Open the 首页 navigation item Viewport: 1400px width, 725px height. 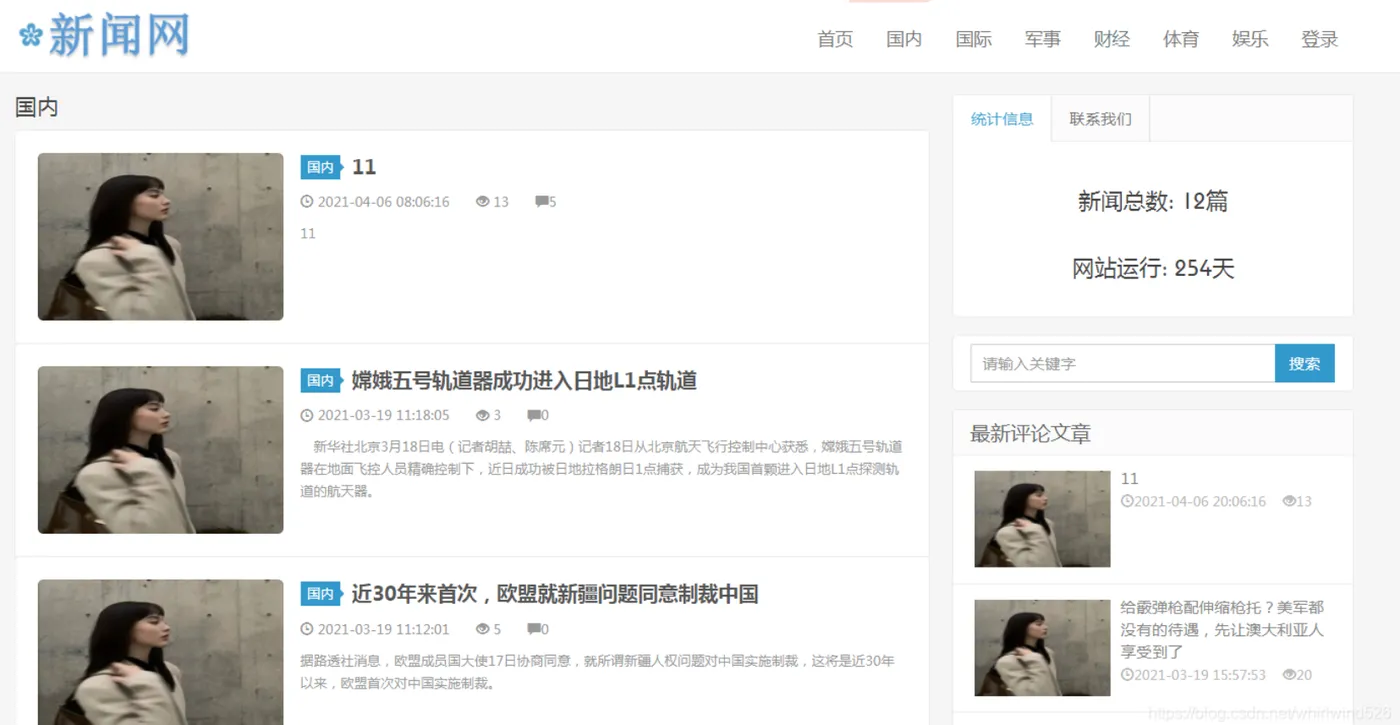click(x=835, y=39)
